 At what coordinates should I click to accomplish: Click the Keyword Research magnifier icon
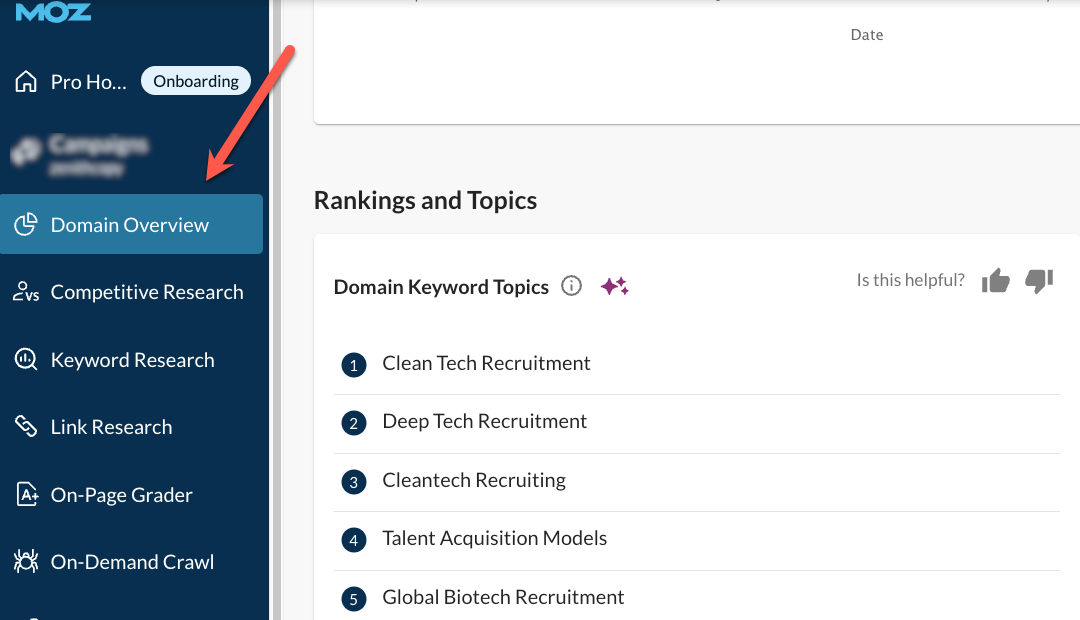pos(26,360)
